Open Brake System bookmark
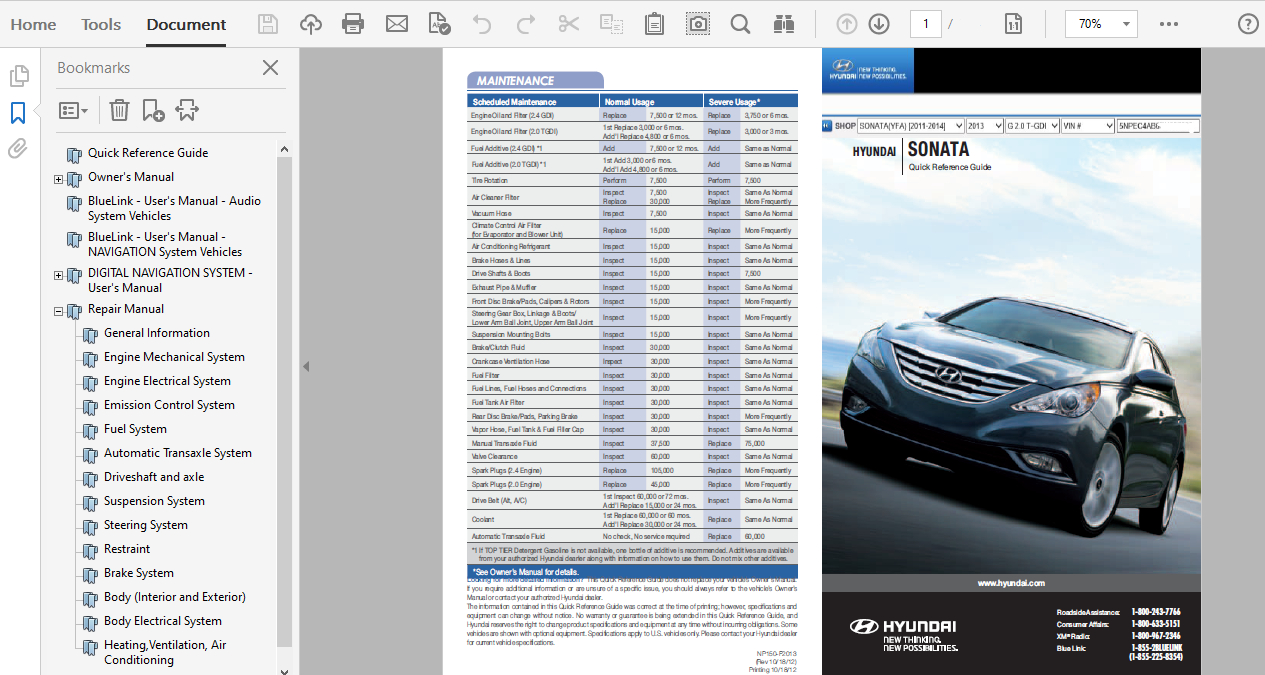This screenshot has height=675, width=1265. (139, 573)
